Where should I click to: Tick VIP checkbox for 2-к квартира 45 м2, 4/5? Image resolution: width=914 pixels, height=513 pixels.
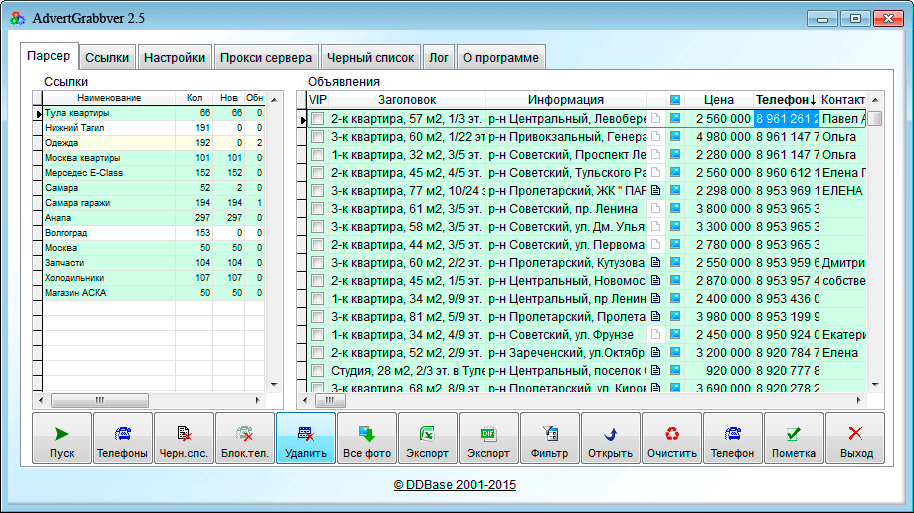tap(318, 173)
